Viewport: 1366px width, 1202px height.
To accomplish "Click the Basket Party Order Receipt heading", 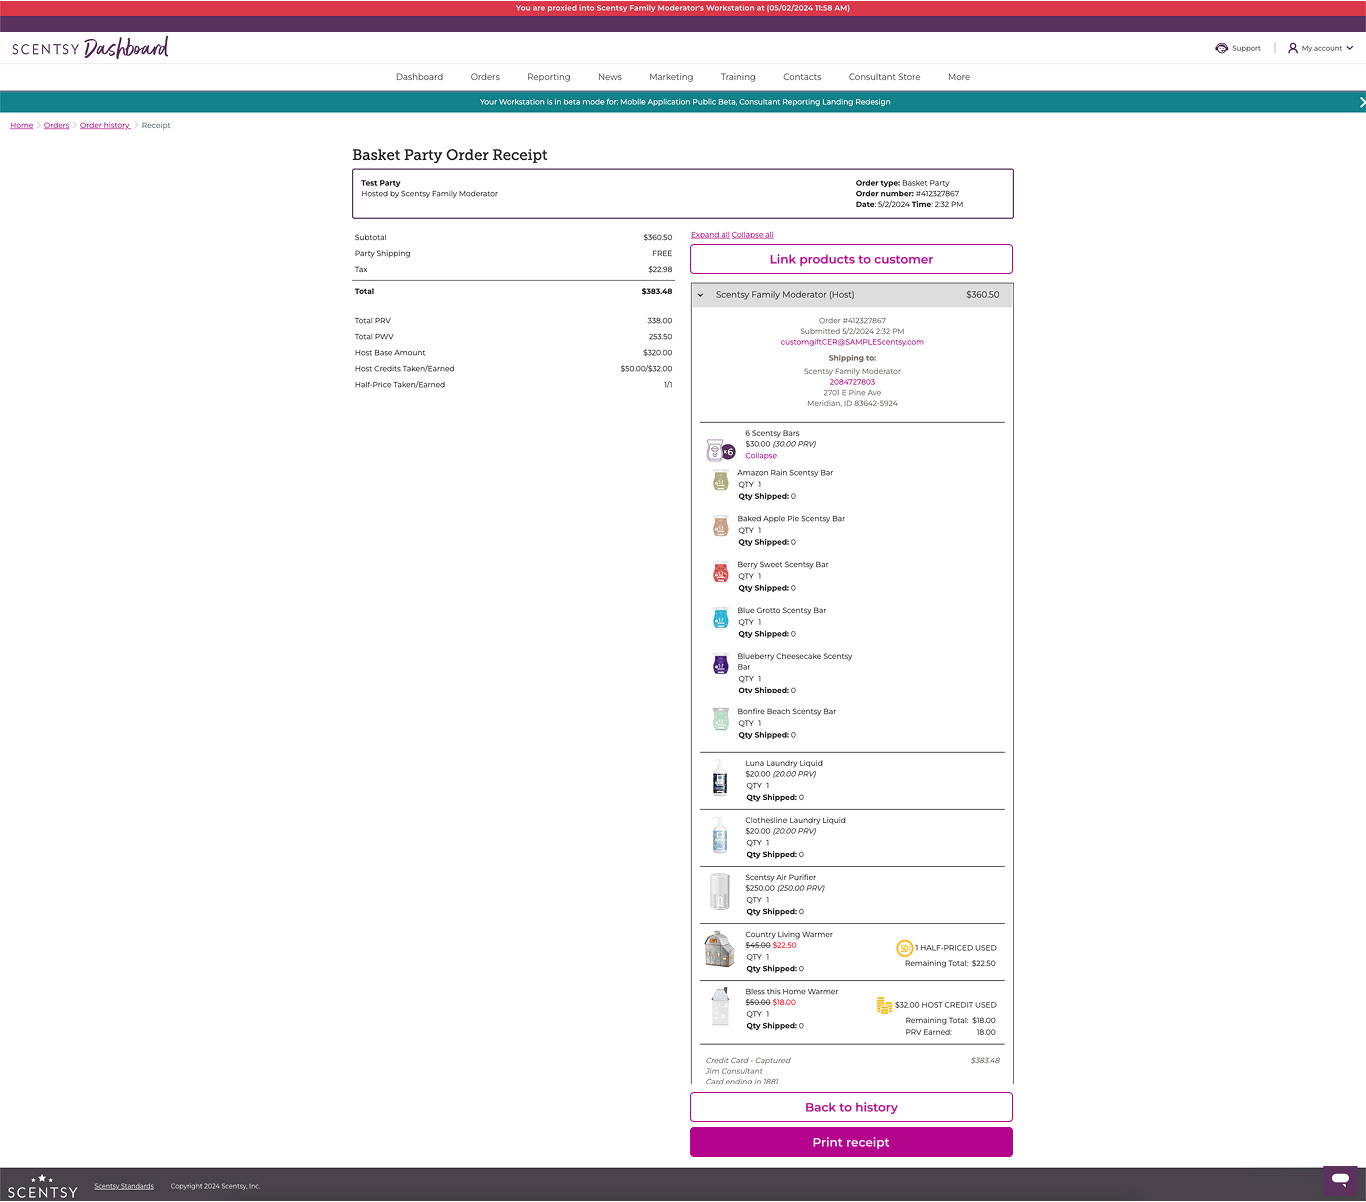I will [450, 155].
